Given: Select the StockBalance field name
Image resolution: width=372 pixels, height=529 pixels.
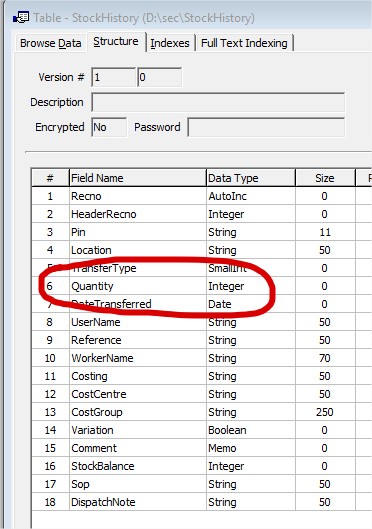Looking at the screenshot, I should coord(103,466).
